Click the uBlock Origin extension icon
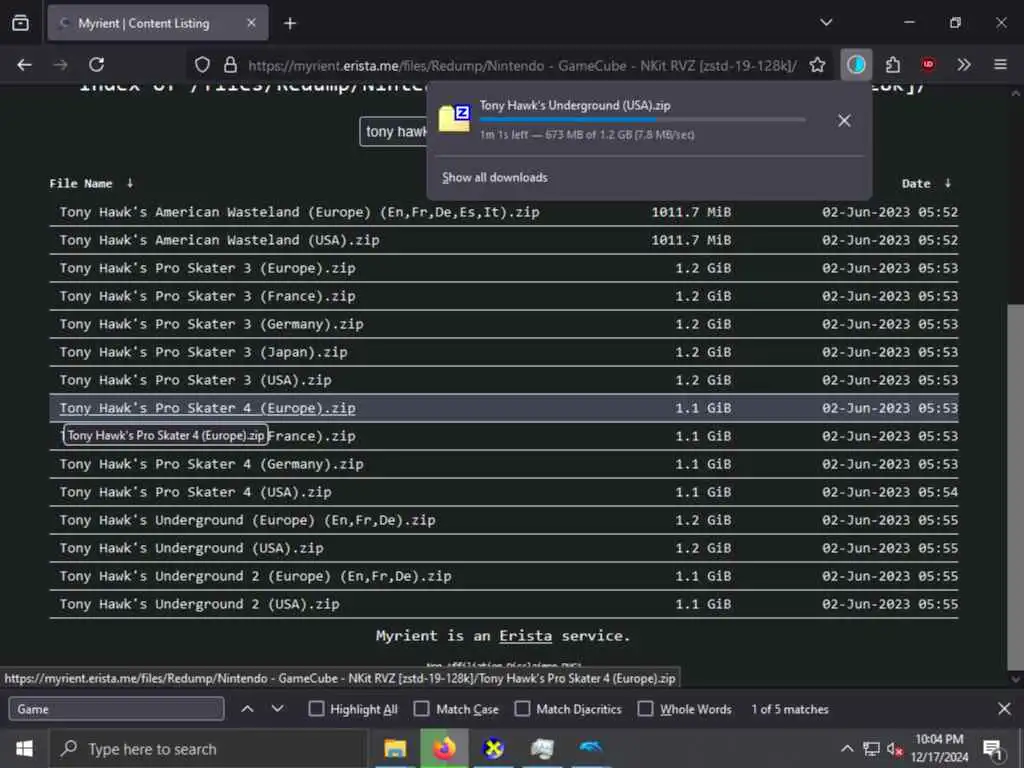Viewport: 1024px width, 768px height. click(x=928, y=64)
